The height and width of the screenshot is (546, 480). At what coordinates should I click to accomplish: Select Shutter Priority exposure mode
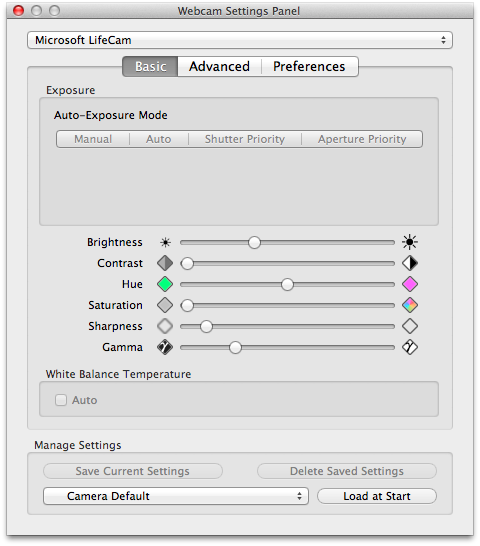point(245,139)
